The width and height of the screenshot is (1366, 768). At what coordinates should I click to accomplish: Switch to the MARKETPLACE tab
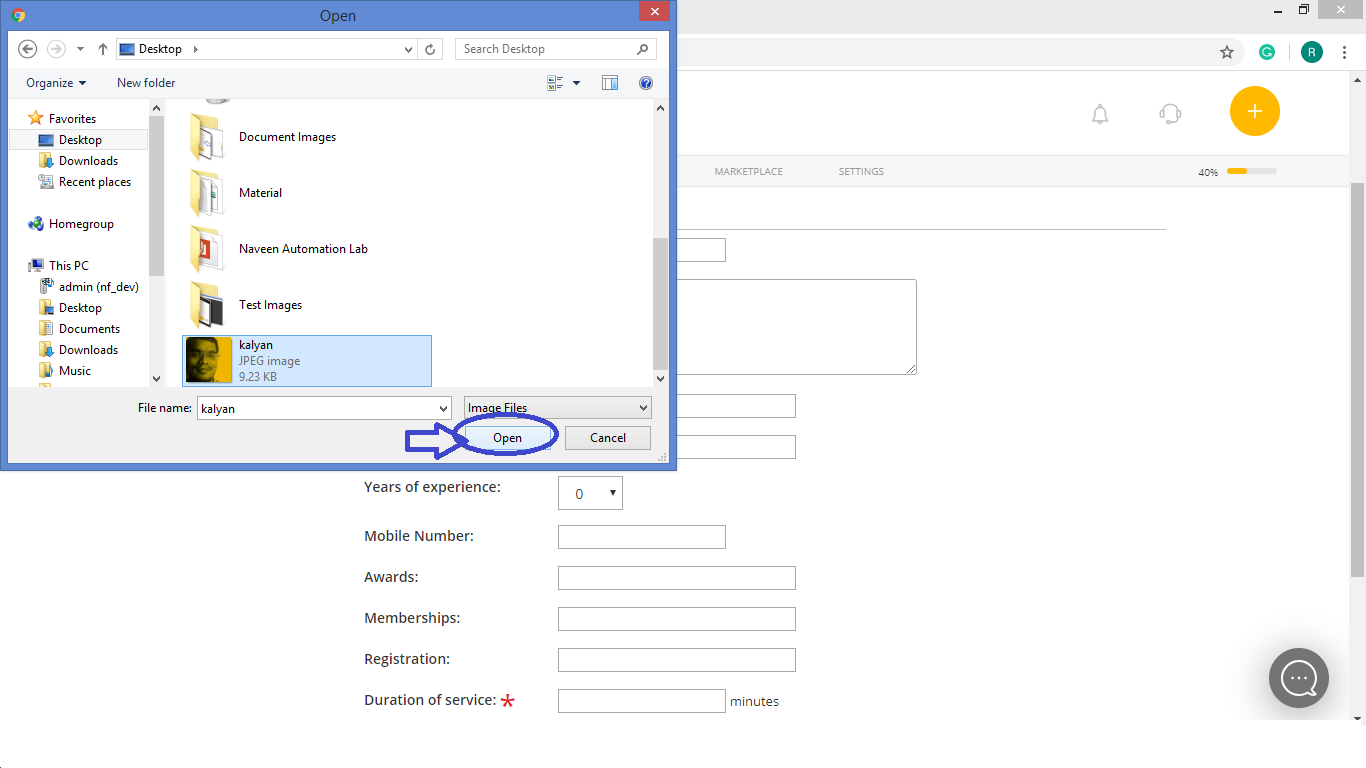(748, 171)
